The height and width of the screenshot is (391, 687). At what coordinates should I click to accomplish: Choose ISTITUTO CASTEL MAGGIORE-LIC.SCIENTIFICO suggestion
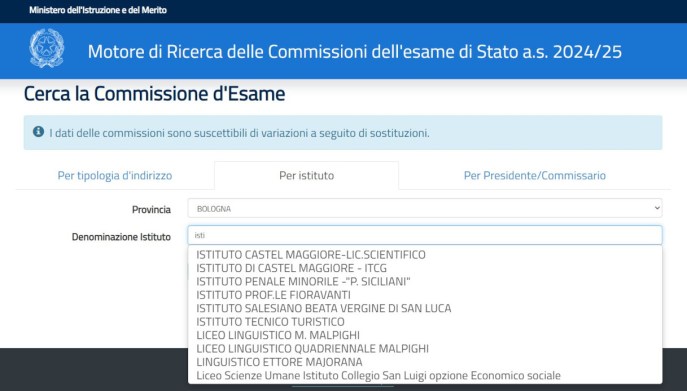(311, 255)
